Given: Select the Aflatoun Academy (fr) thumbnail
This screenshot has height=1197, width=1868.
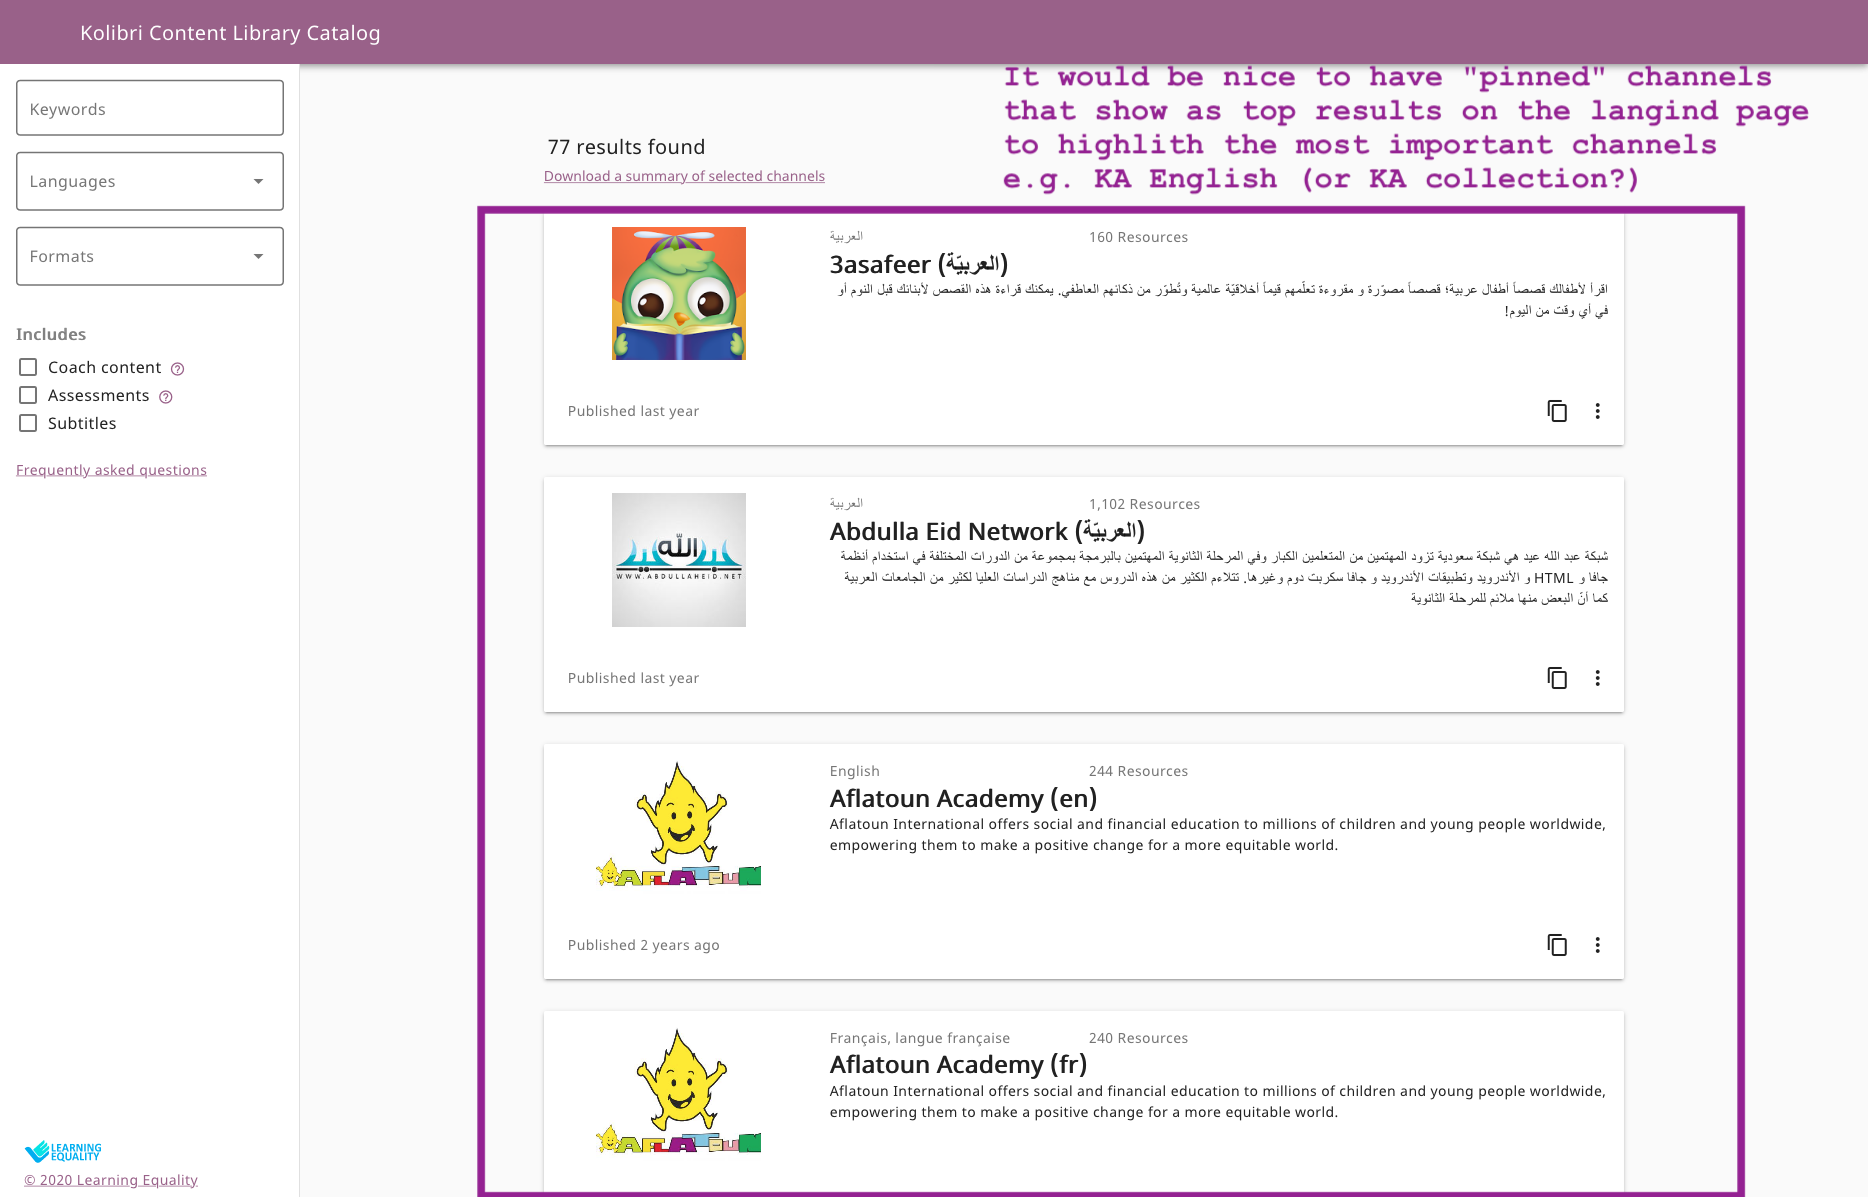Looking at the screenshot, I should (679, 1092).
